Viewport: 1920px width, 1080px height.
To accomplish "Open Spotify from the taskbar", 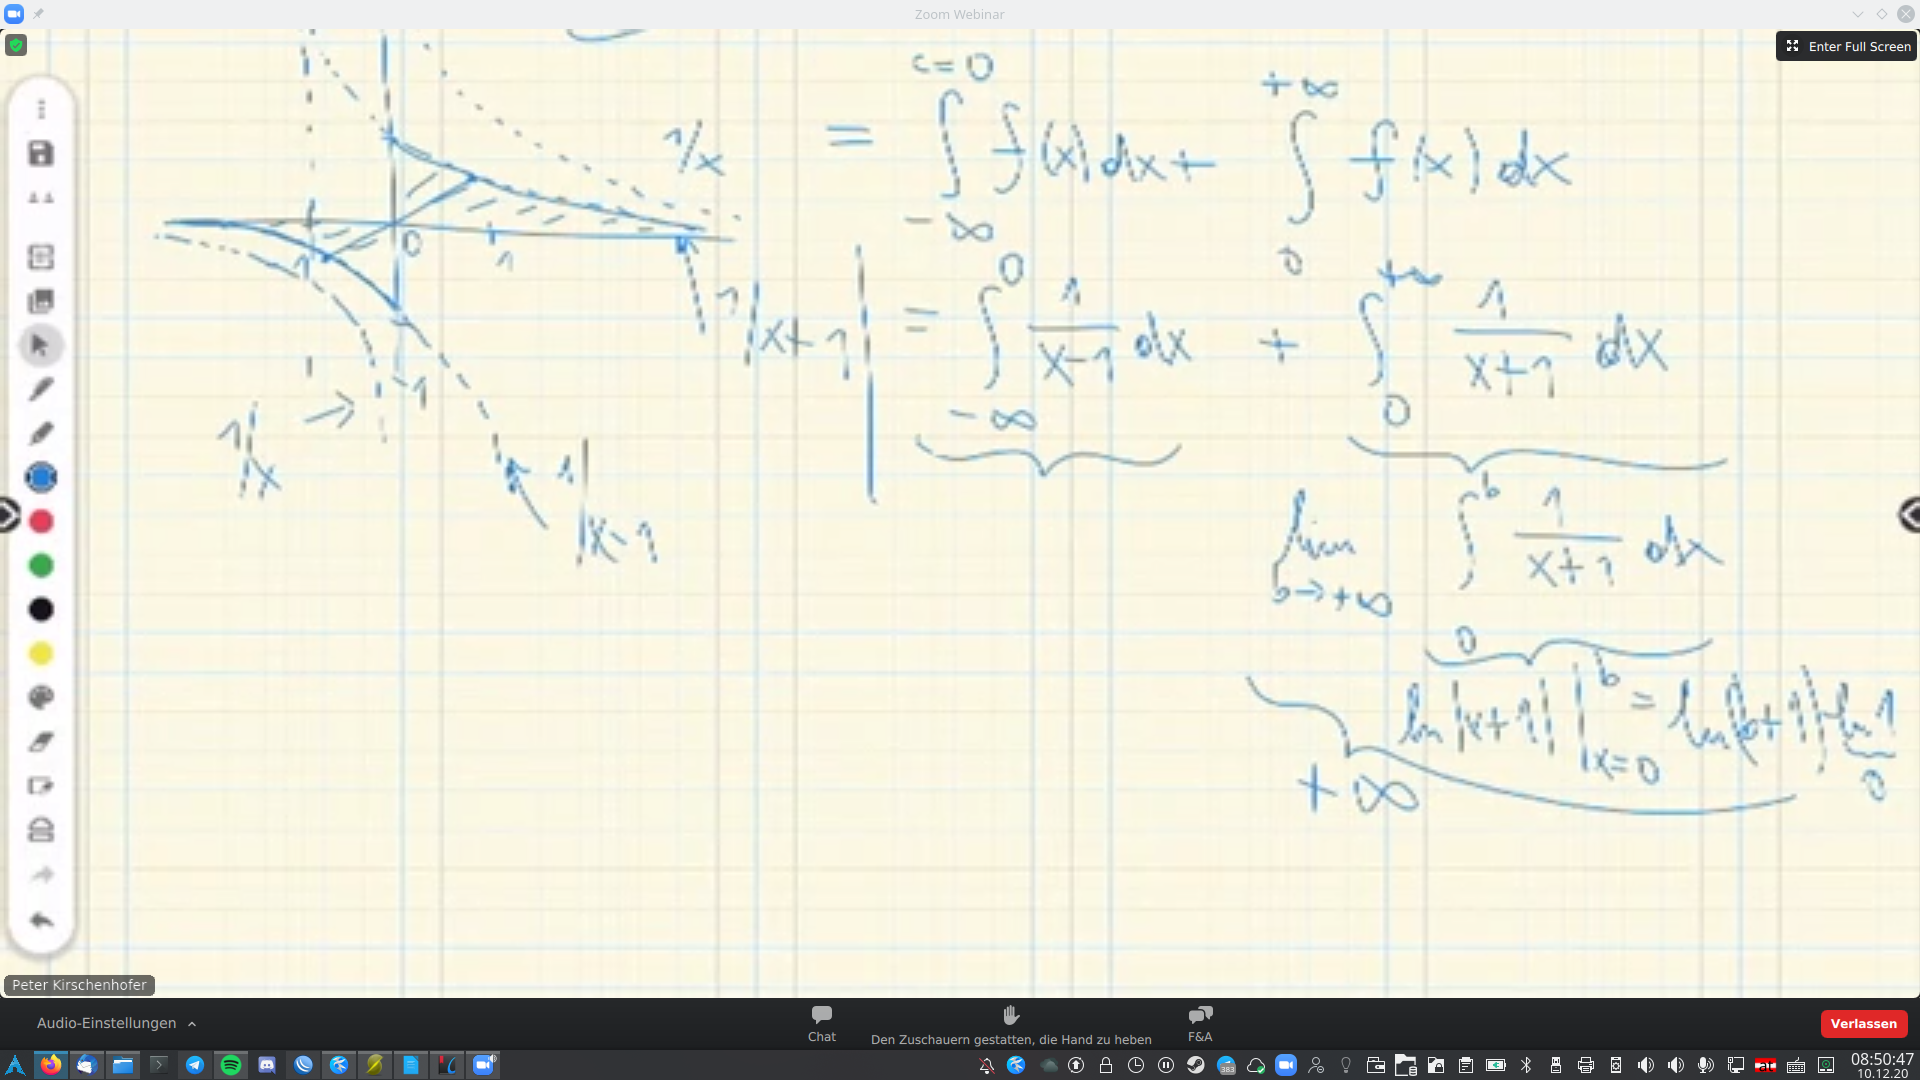I will (231, 1065).
